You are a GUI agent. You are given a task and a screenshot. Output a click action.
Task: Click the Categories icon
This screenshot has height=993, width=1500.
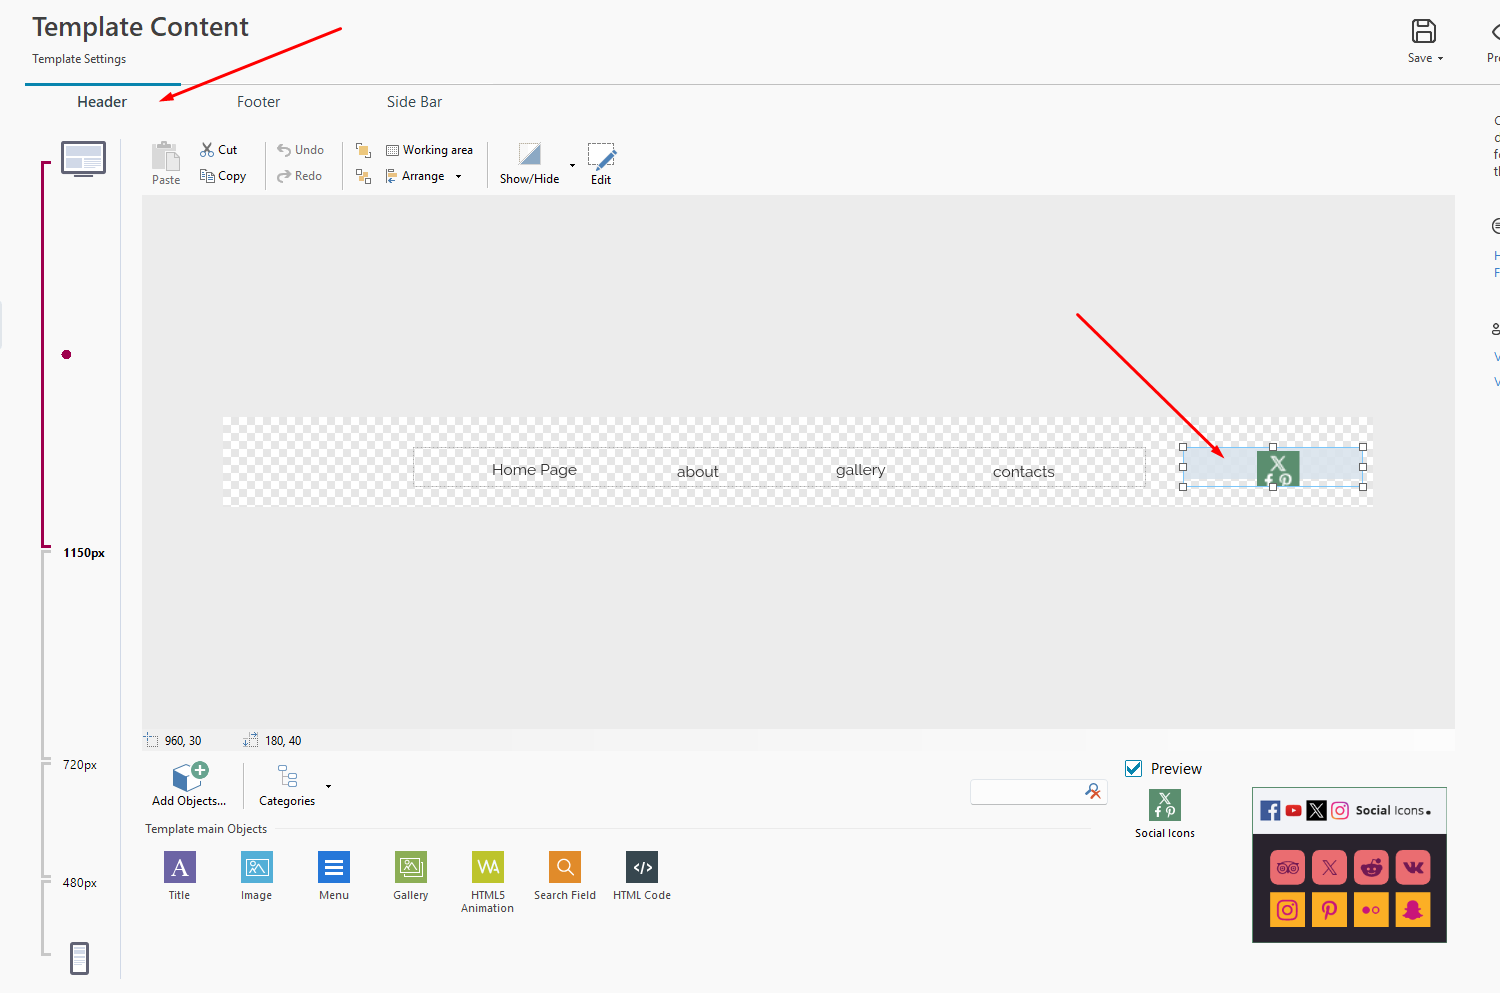coord(287,777)
